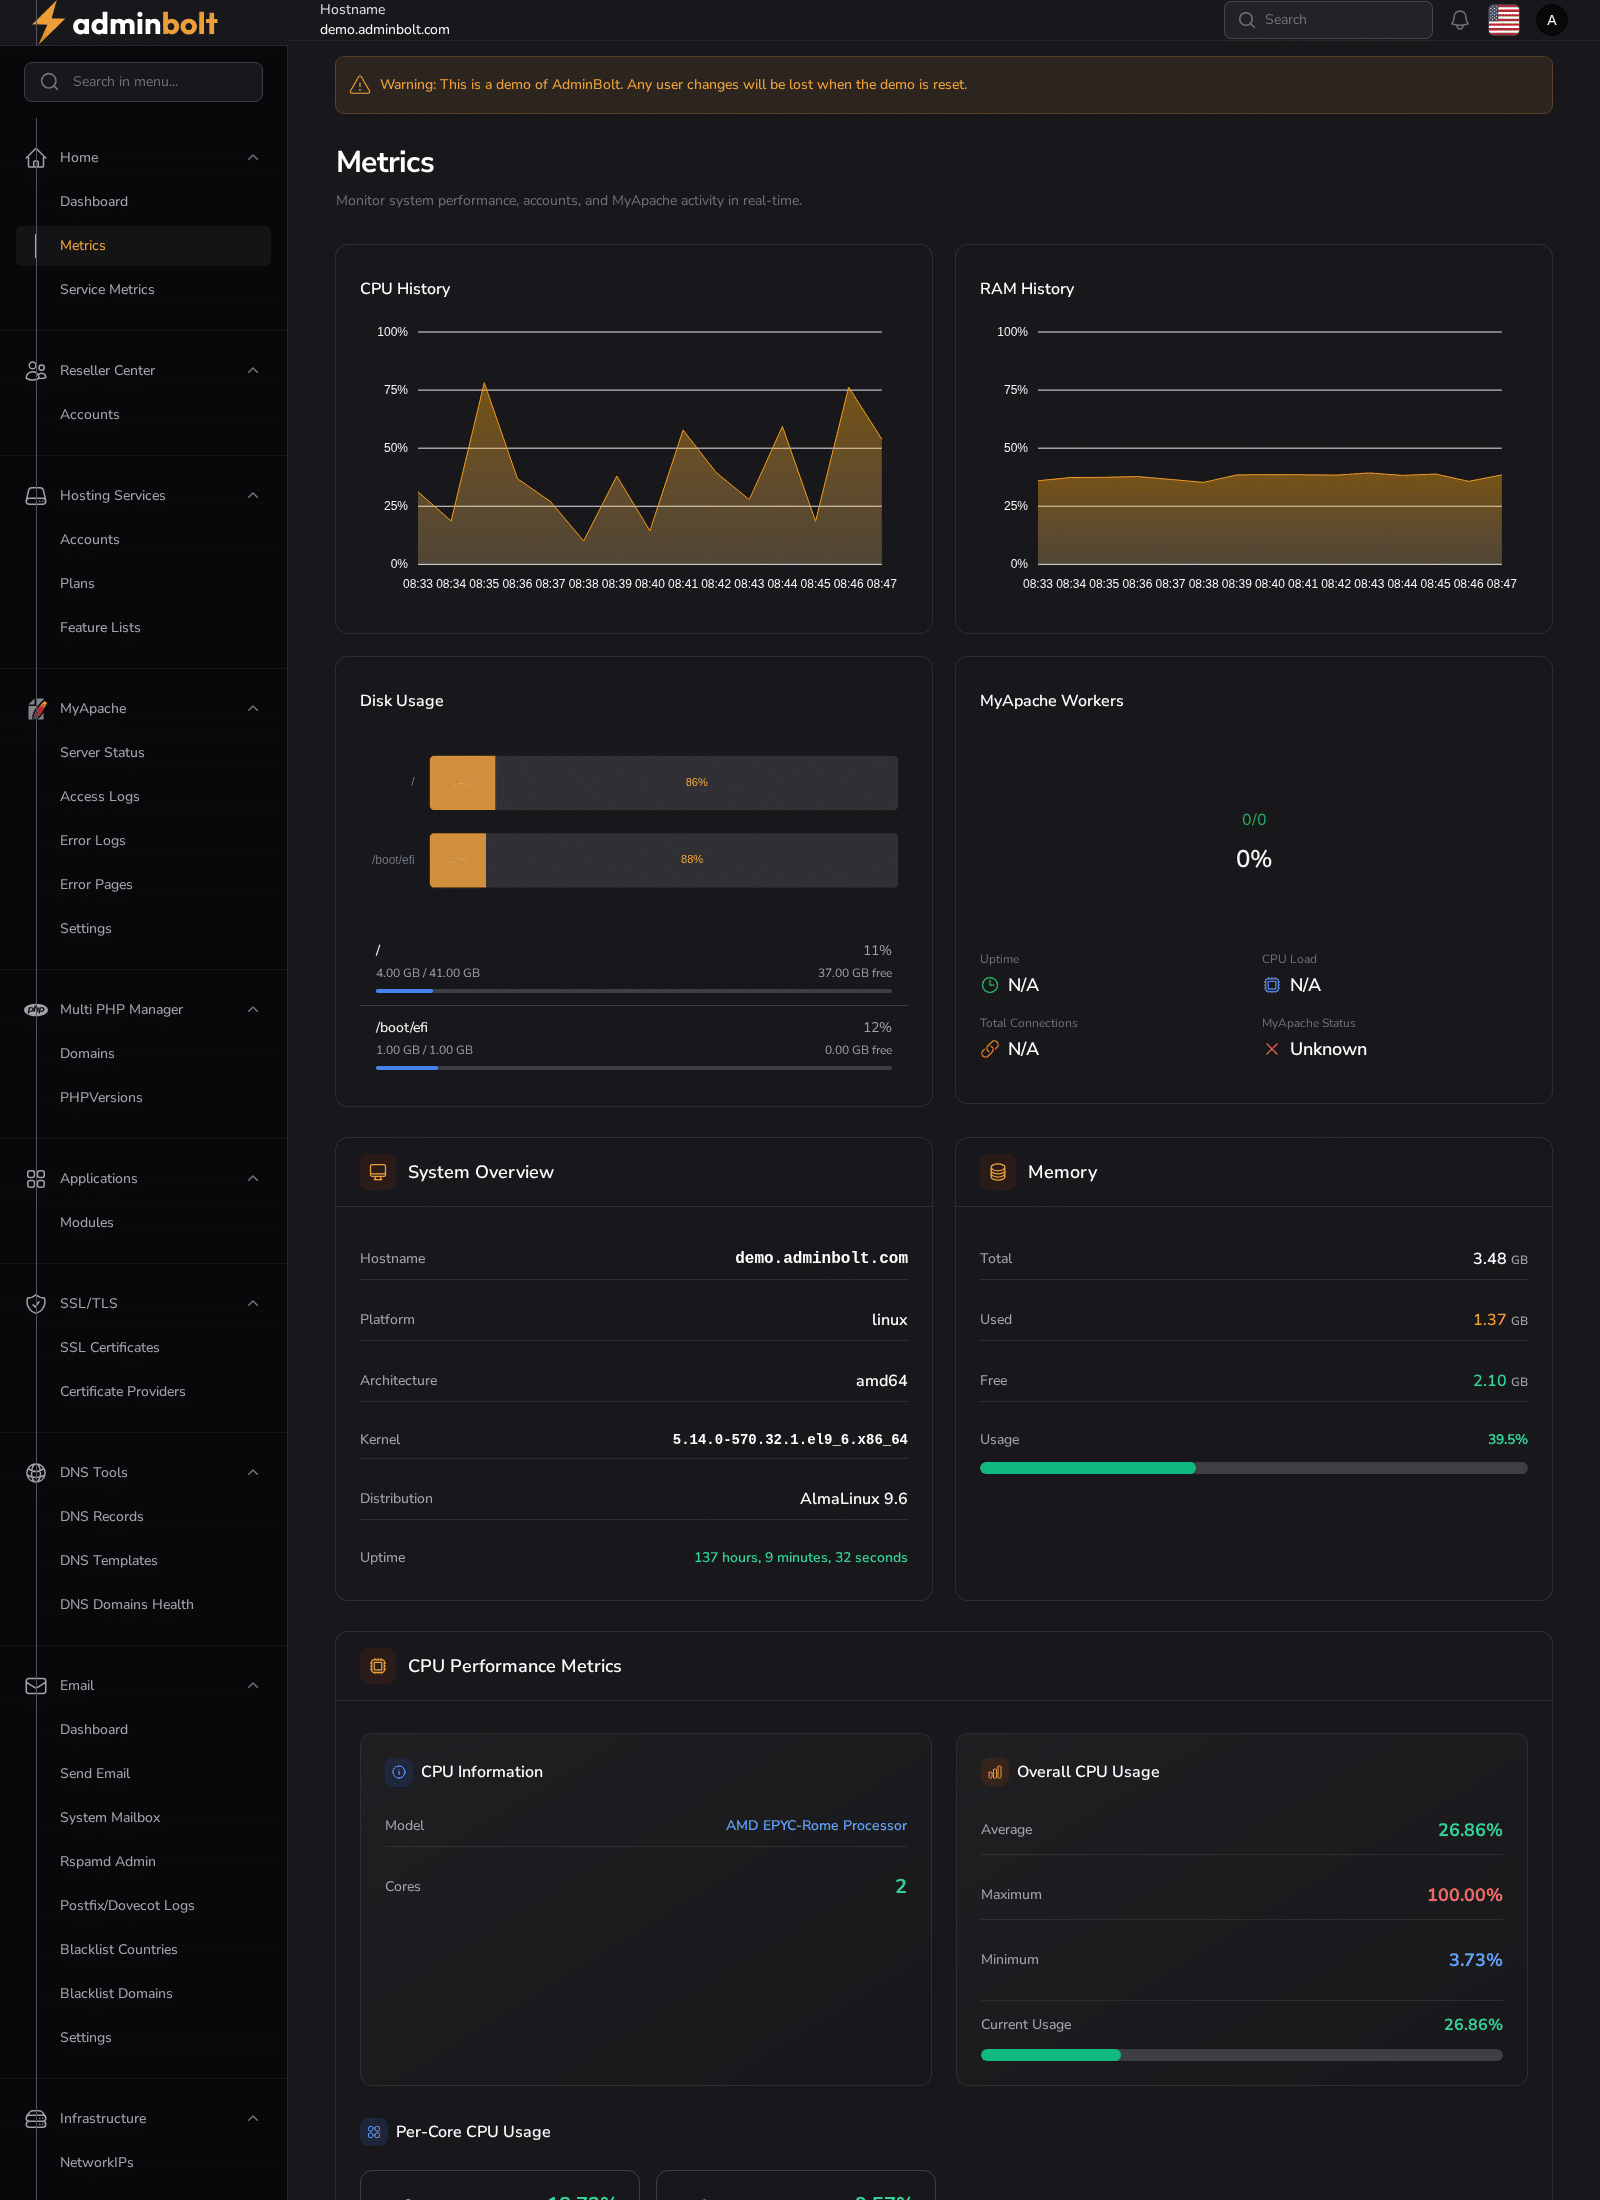Screen dimensions: 1600x2200
Task: Click the Uptime clock icon in MyApache Workers
Action: point(990,985)
